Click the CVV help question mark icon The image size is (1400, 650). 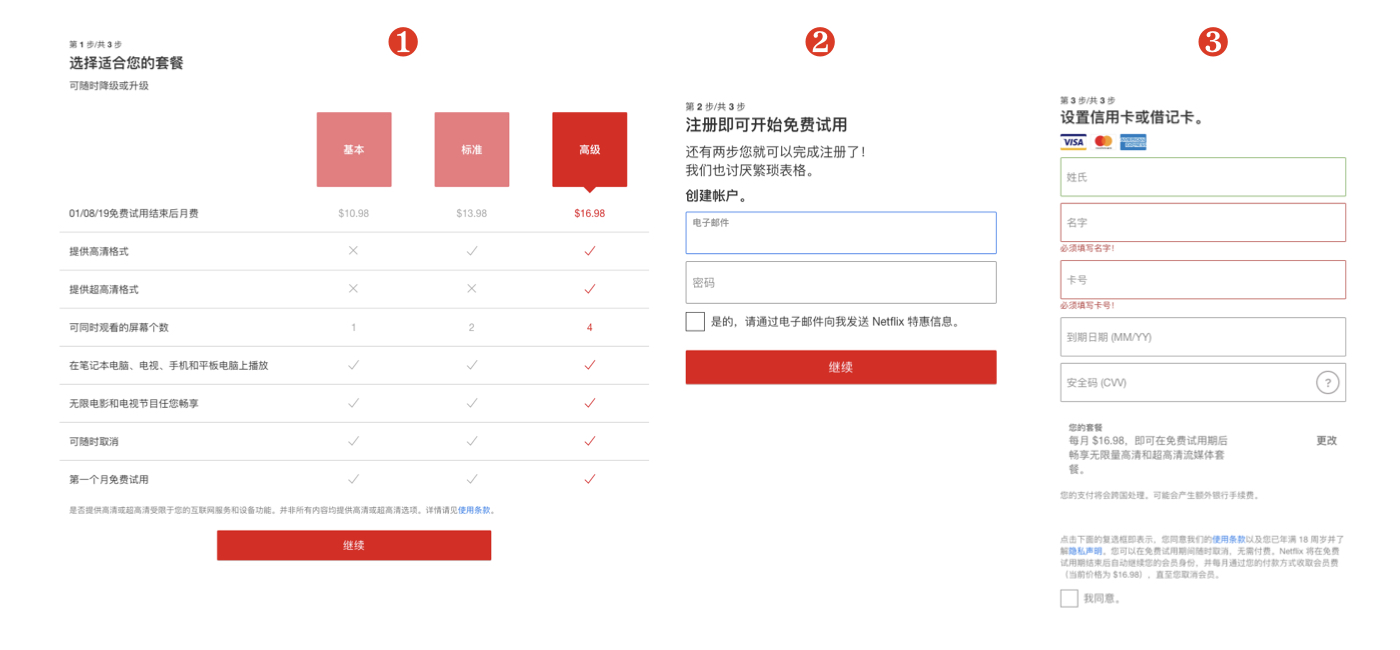(1327, 382)
